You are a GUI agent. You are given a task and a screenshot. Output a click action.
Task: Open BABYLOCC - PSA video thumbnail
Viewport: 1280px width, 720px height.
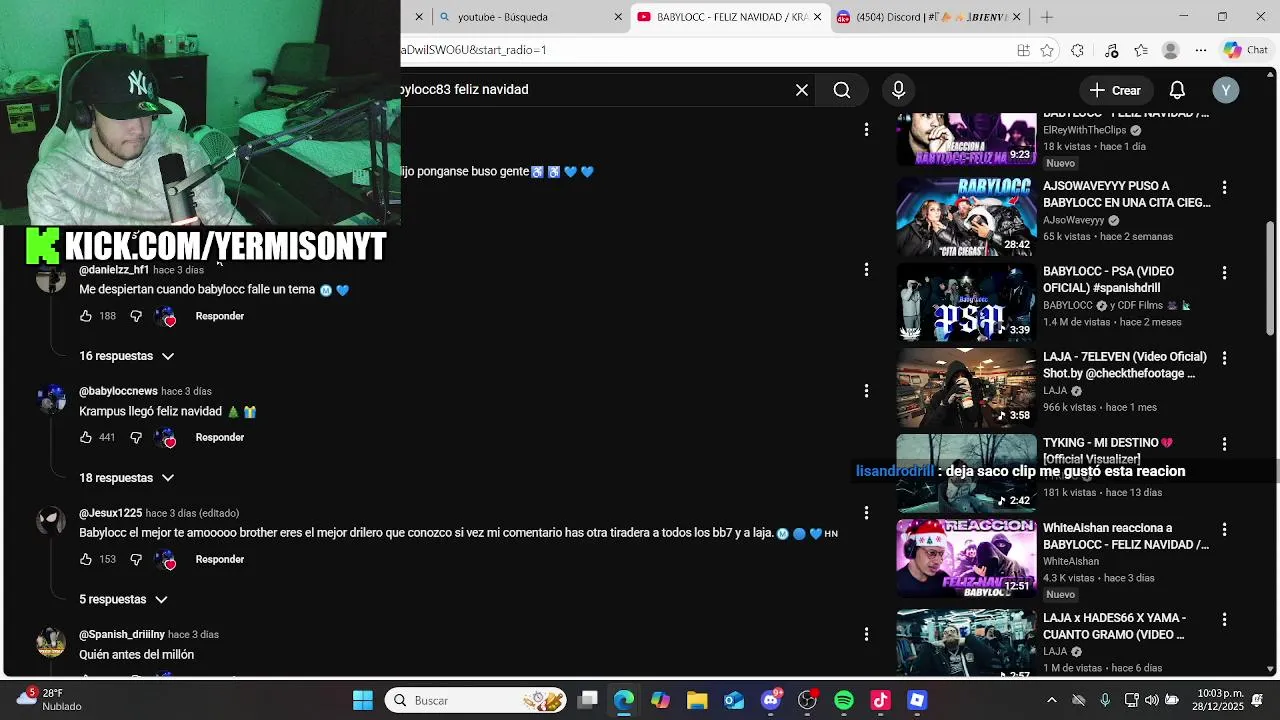click(x=966, y=302)
